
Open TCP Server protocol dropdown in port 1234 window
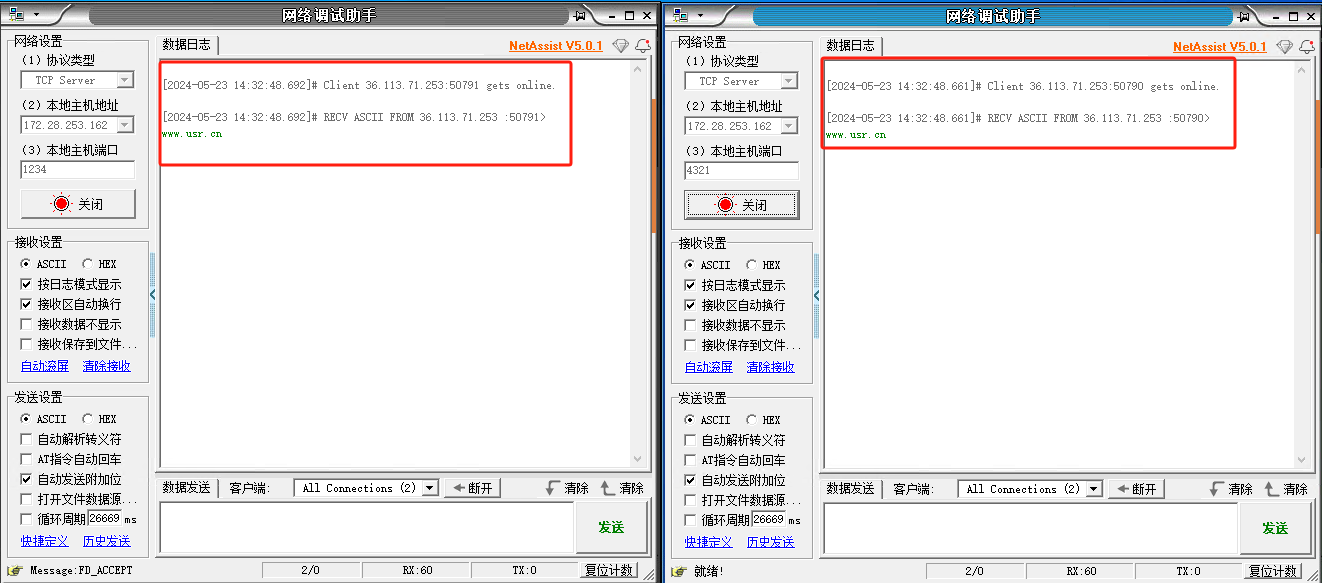click(125, 80)
